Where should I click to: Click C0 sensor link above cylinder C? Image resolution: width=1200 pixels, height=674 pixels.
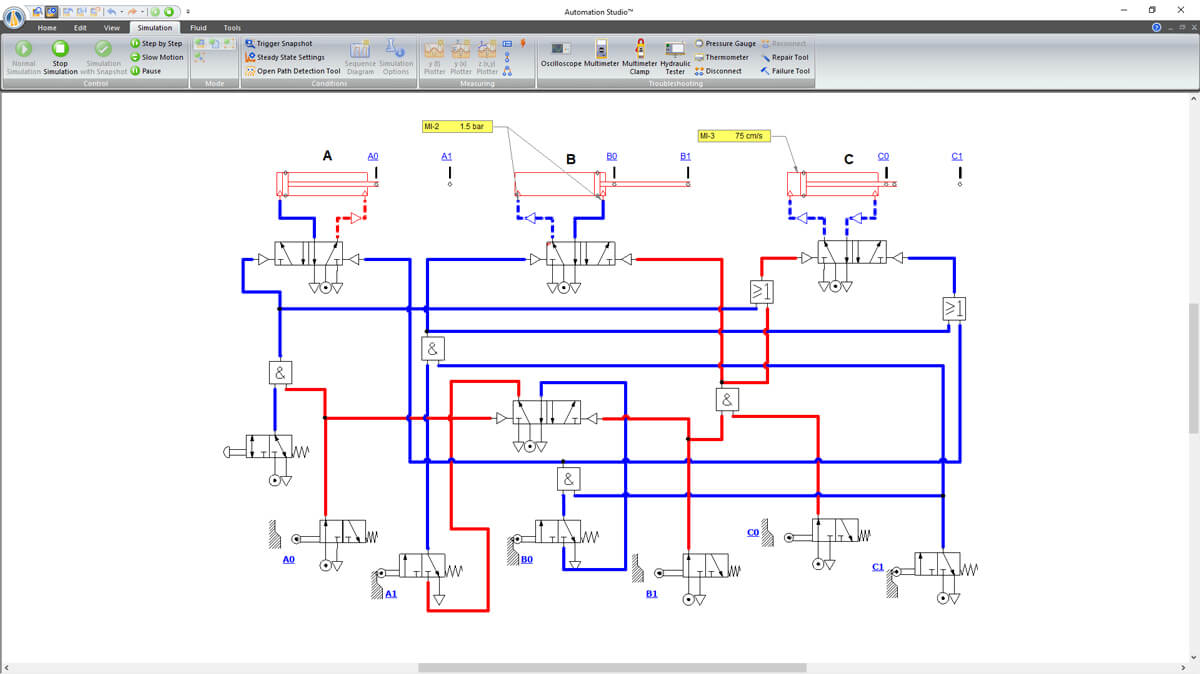click(883, 157)
